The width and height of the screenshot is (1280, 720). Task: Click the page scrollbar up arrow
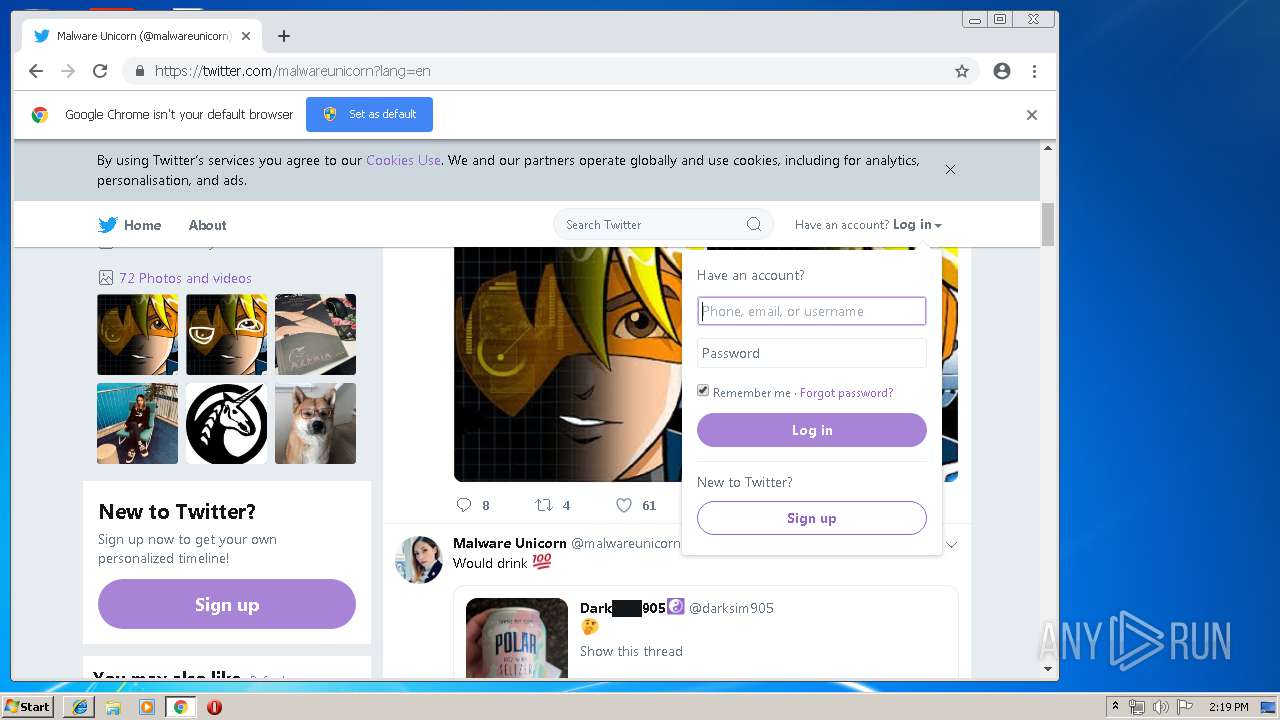pyautogui.click(x=1048, y=148)
